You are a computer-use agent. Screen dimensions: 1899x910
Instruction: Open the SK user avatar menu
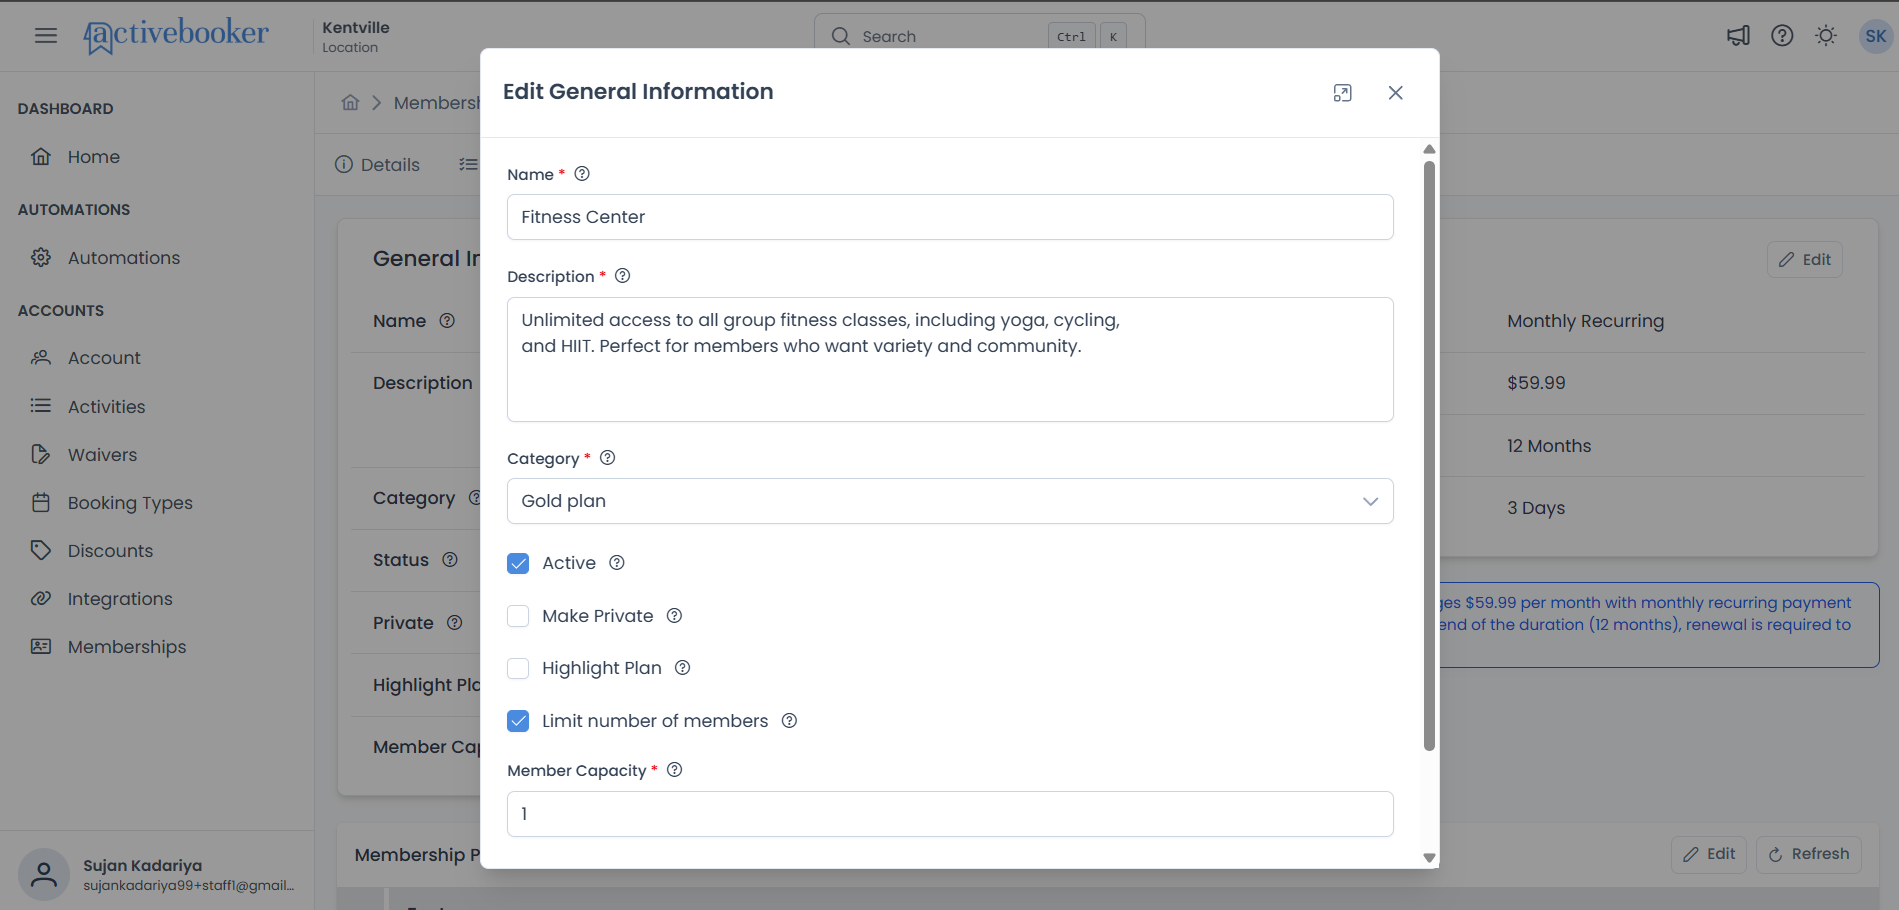click(1875, 36)
